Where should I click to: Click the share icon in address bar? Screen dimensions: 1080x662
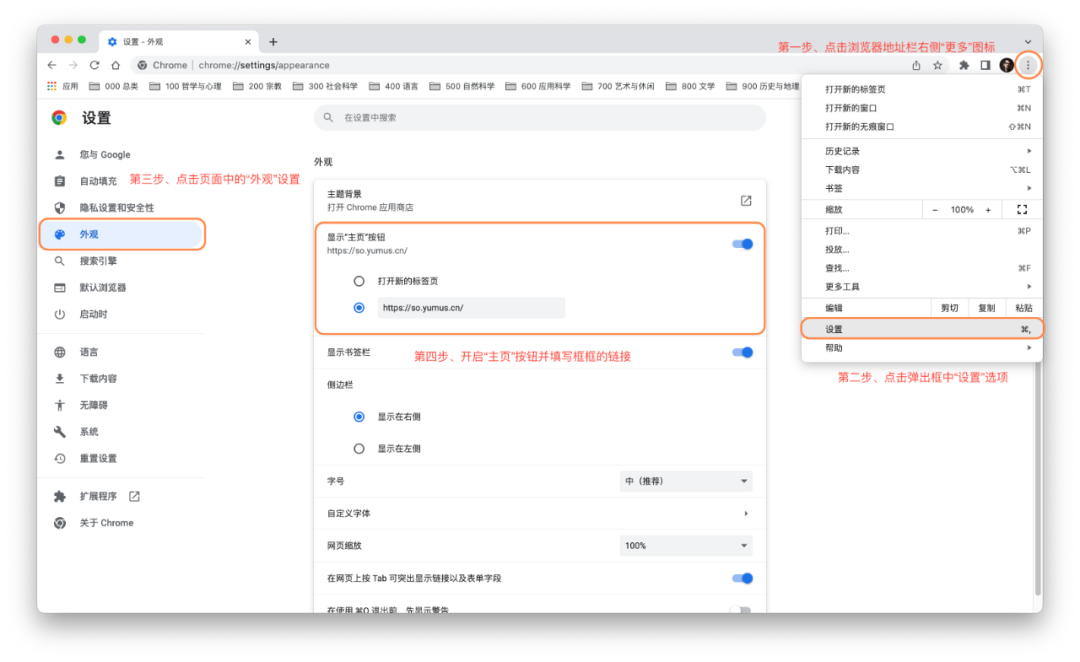pyautogui.click(x=916, y=65)
